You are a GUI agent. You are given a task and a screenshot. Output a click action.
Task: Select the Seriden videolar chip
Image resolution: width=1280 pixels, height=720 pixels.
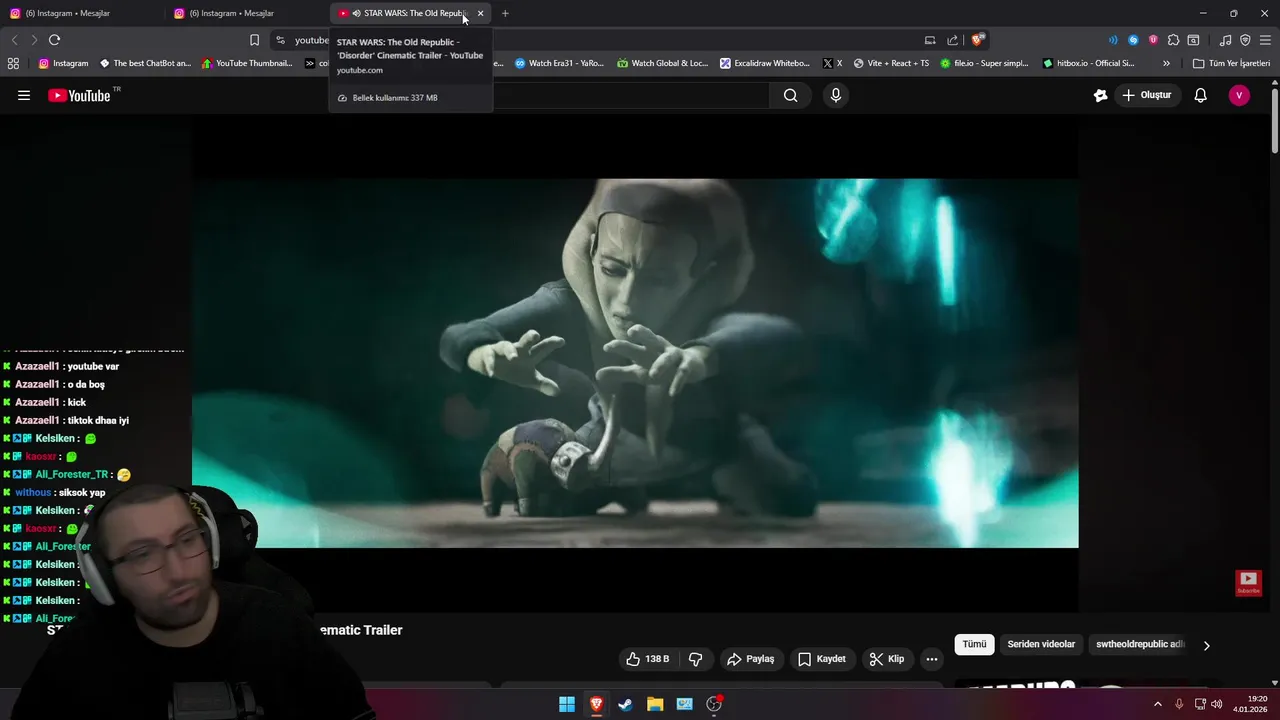pos(1041,645)
